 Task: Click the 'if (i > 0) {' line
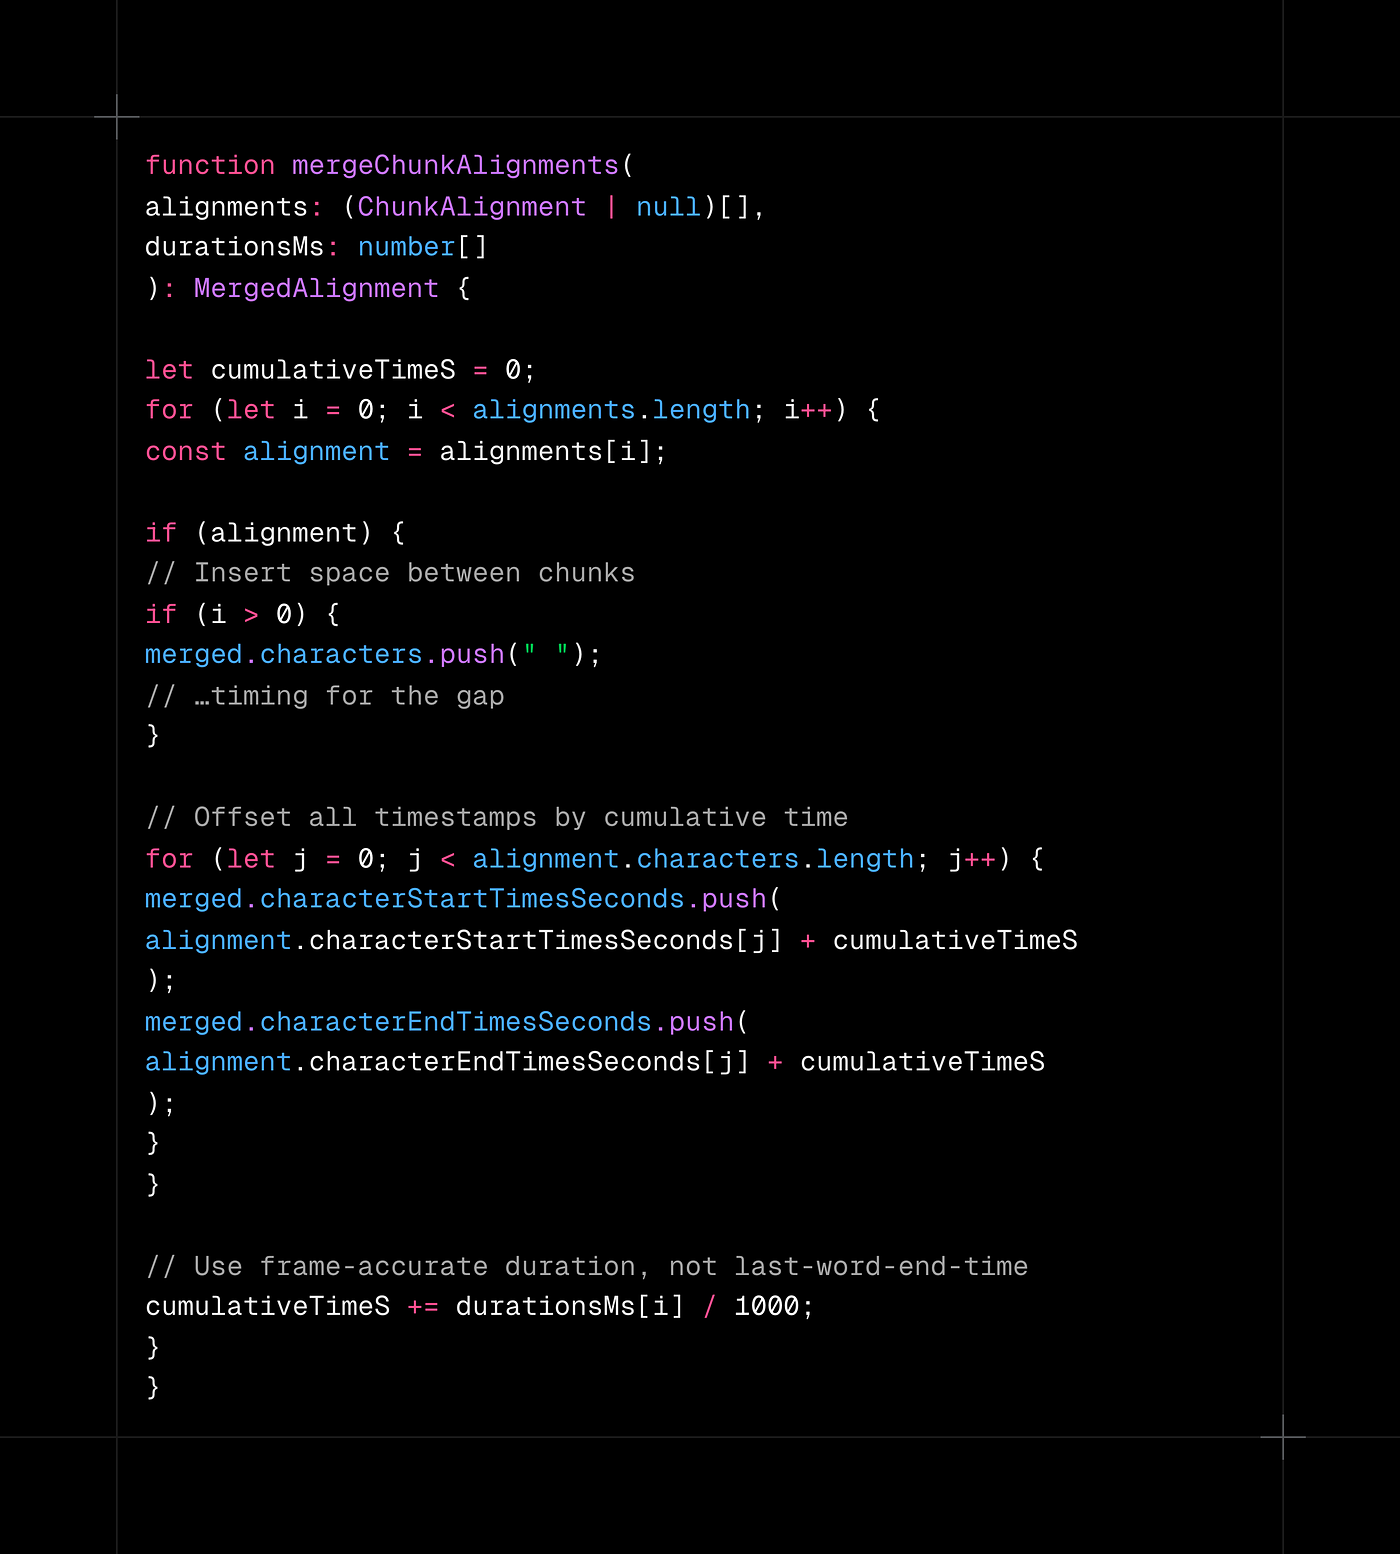point(243,614)
